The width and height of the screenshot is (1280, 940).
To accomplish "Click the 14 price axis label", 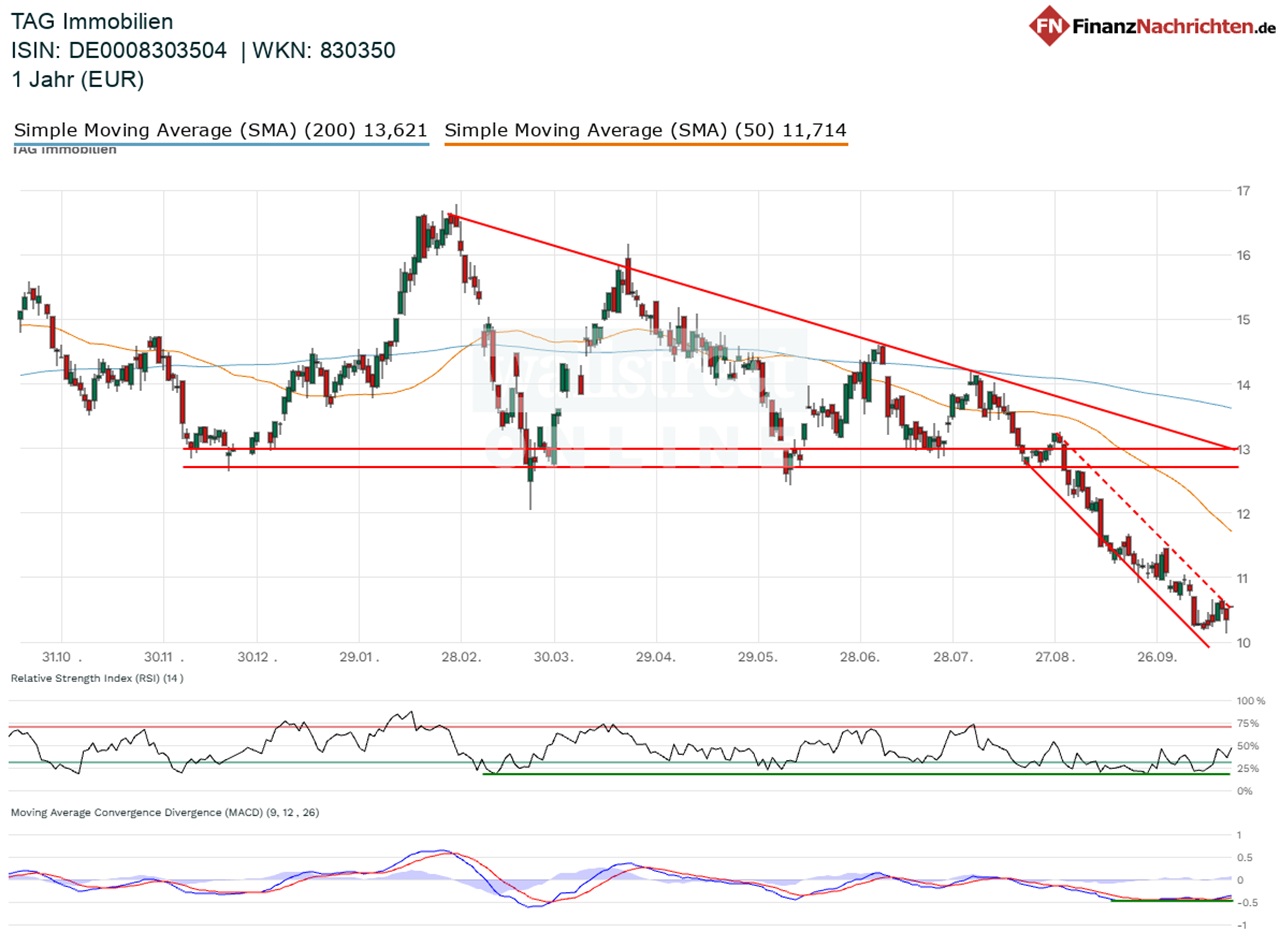I will click(x=1244, y=385).
